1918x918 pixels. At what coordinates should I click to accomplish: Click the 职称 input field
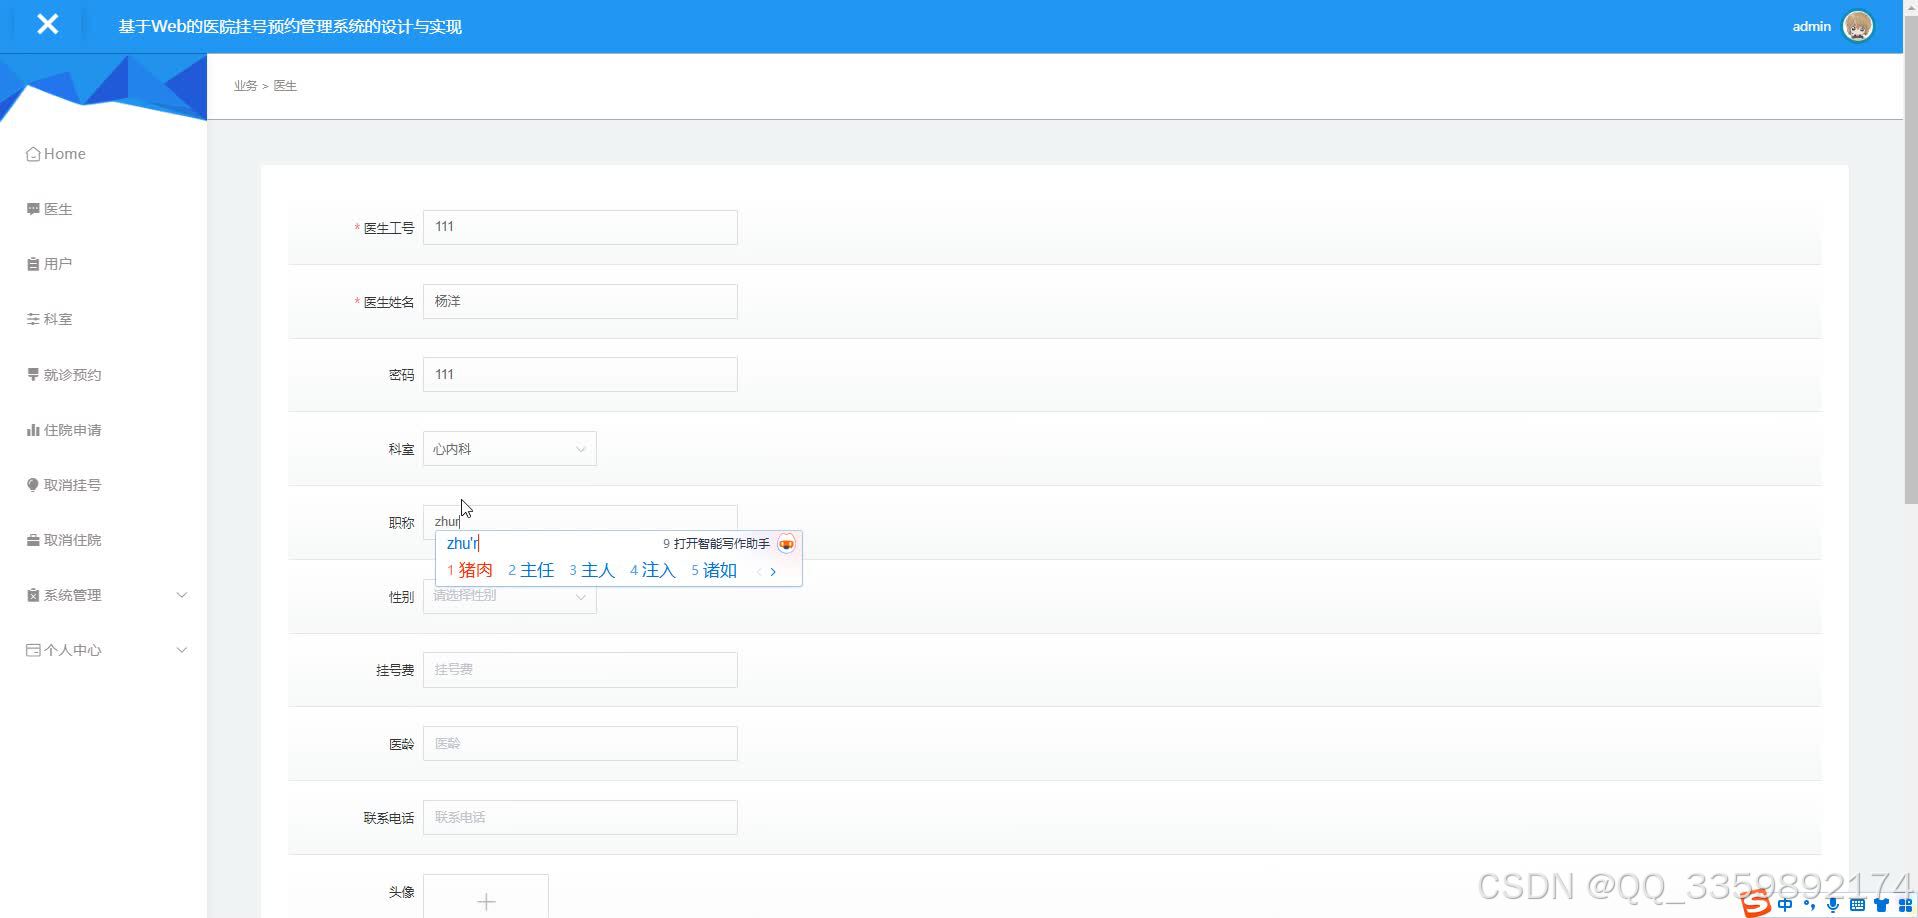point(580,522)
